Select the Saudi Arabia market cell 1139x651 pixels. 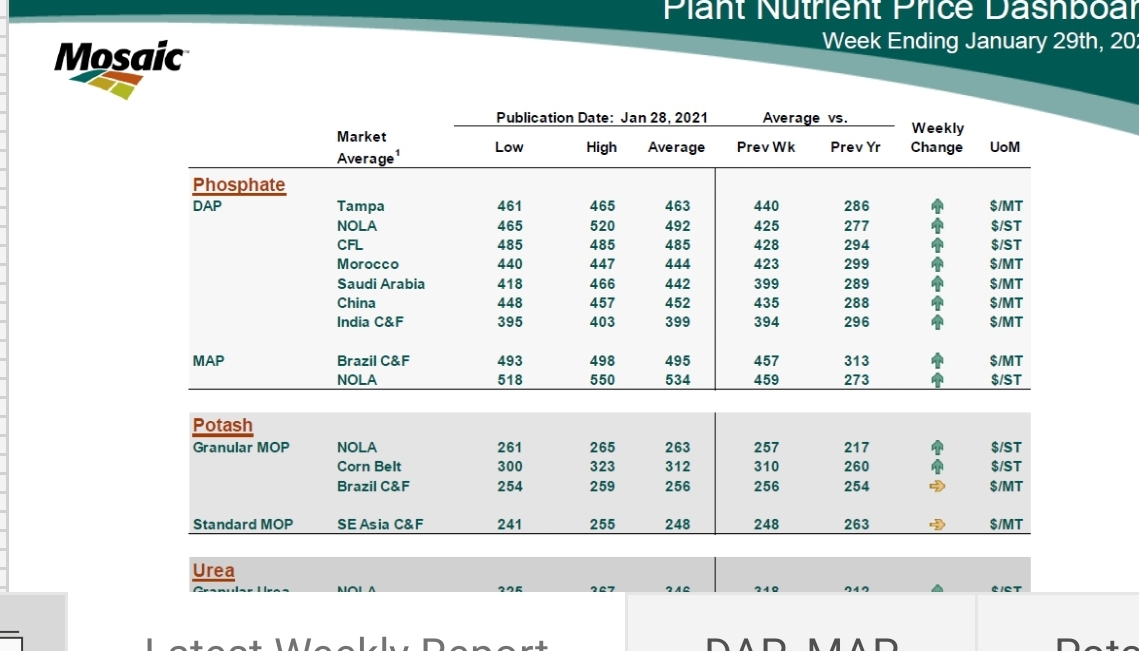[x=381, y=284]
